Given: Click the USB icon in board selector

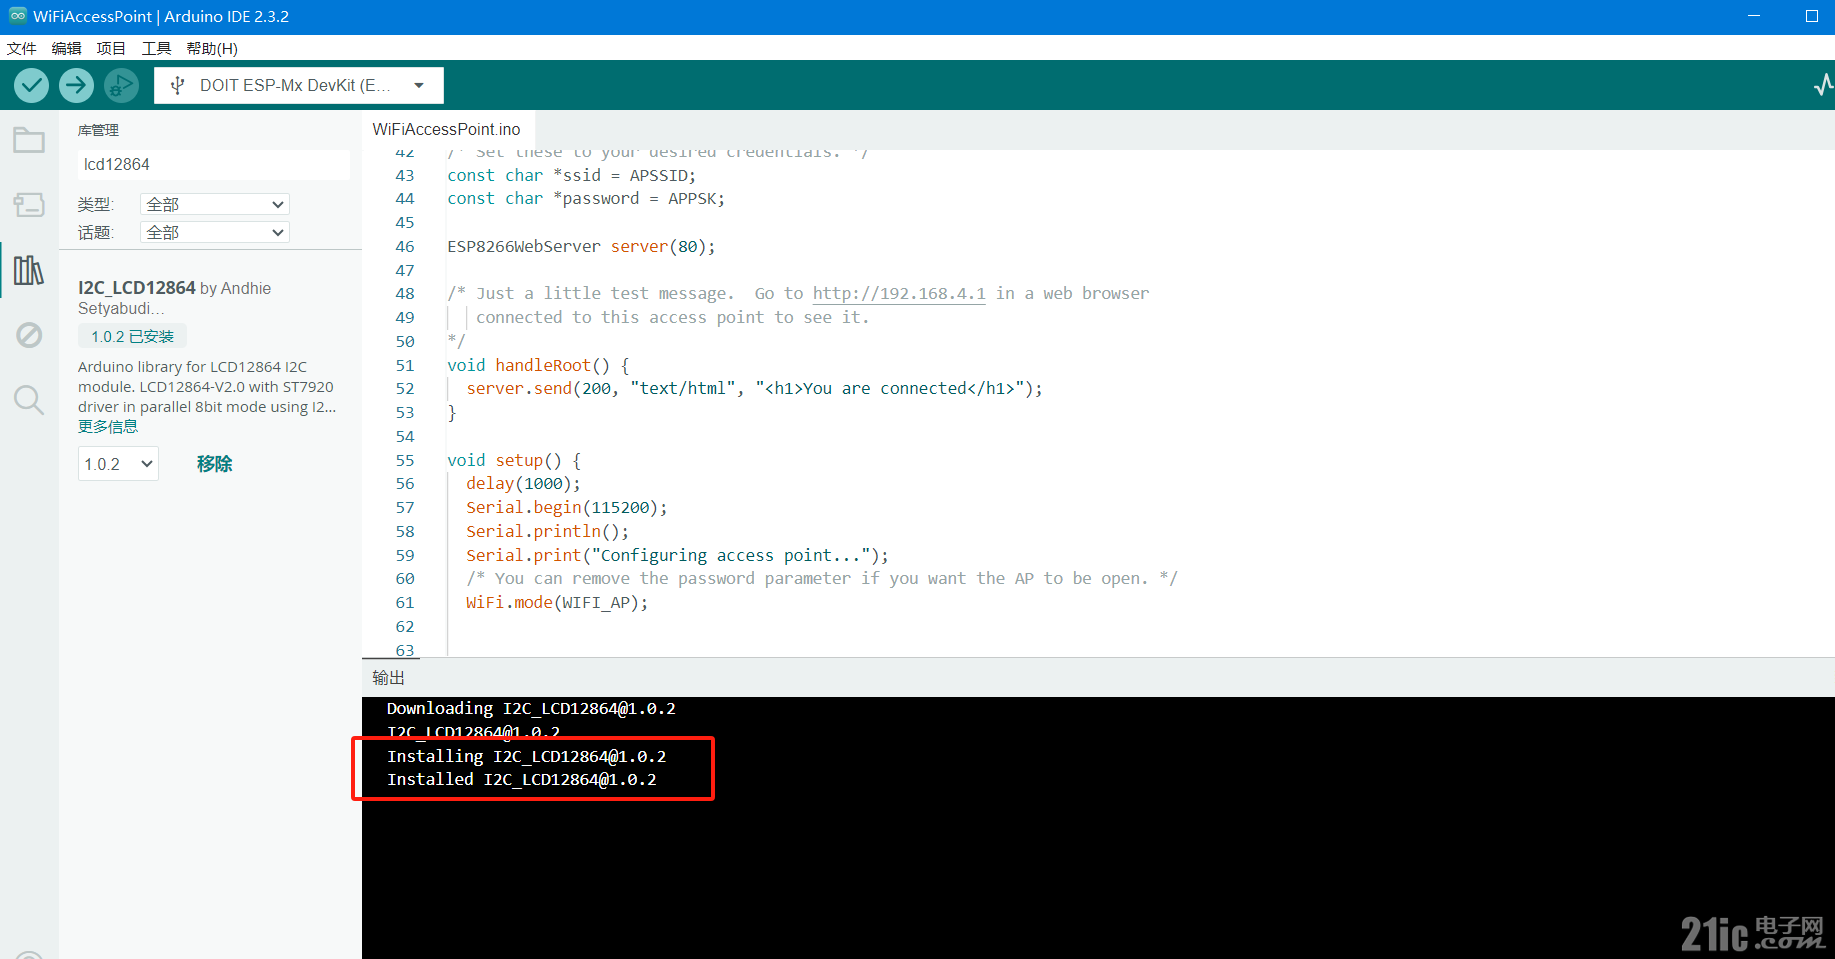Looking at the screenshot, I should pyautogui.click(x=178, y=85).
